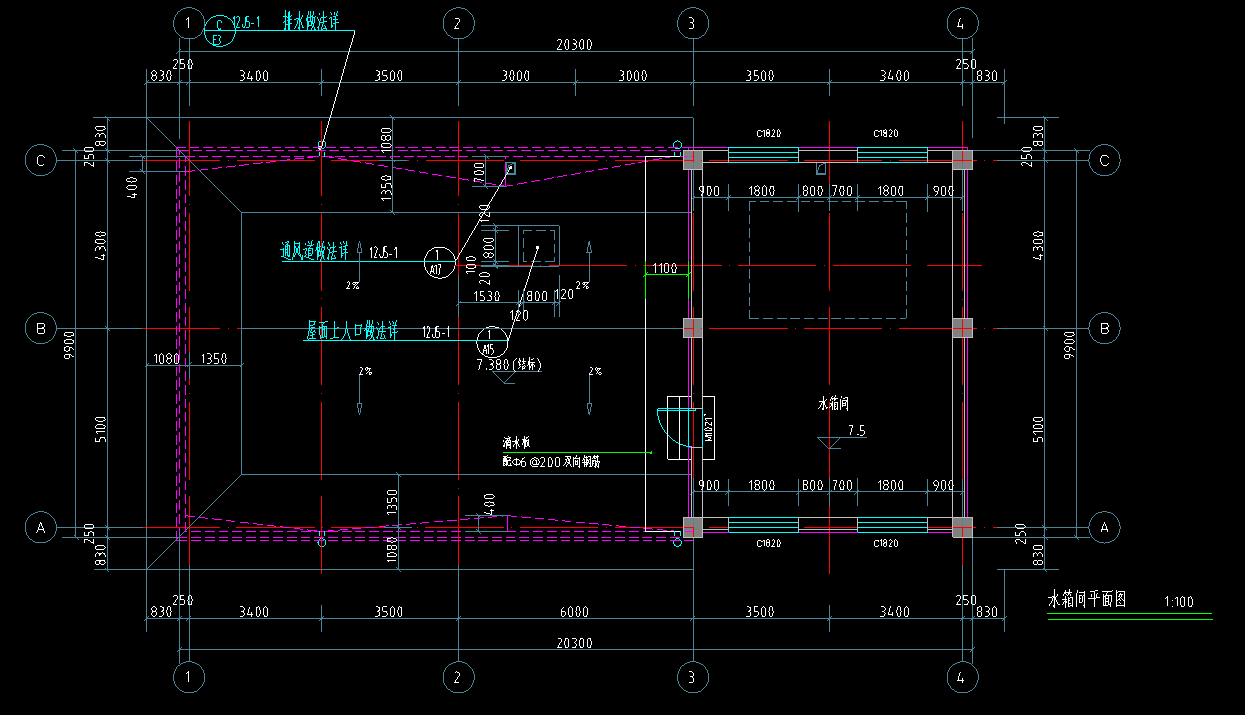
Task: Select axis bubble 4 at the bottom
Action: (x=961, y=678)
